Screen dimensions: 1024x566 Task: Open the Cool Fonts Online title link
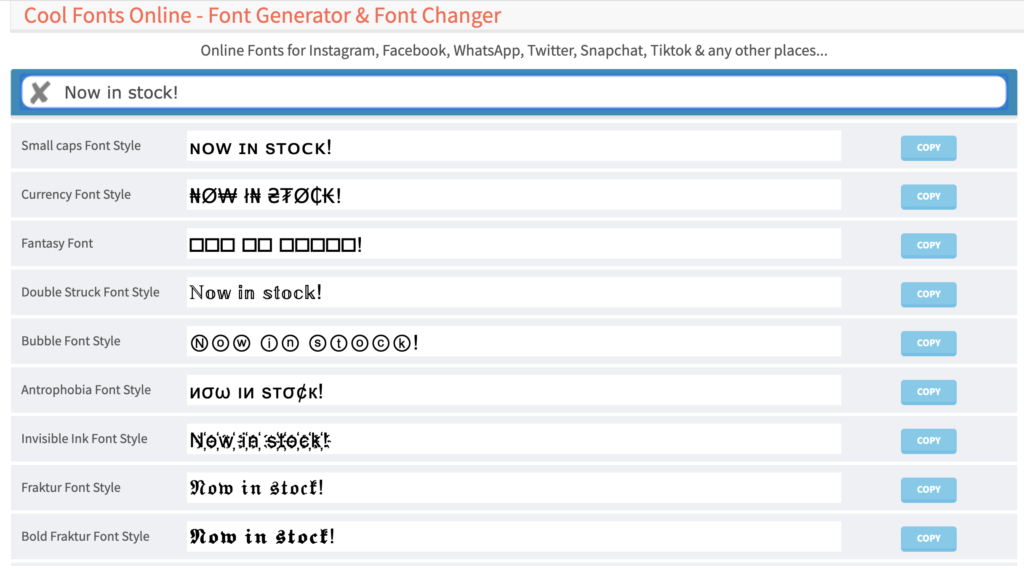coord(262,16)
